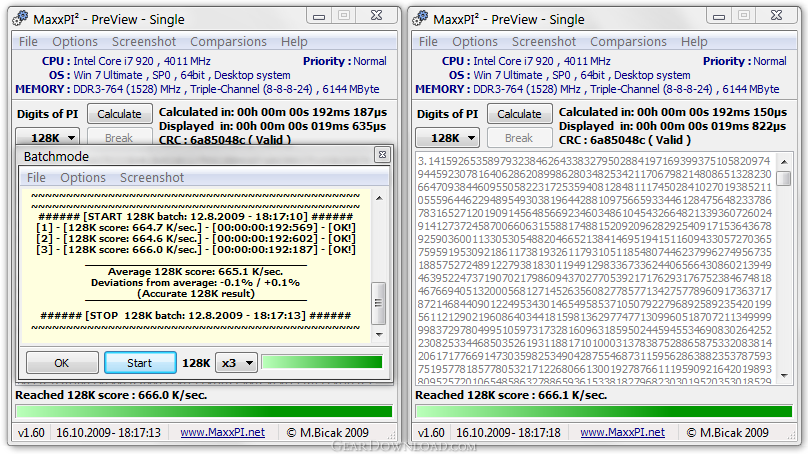Click right window bottom green progress bar
The width and height of the screenshot is (808, 454).
603,411
